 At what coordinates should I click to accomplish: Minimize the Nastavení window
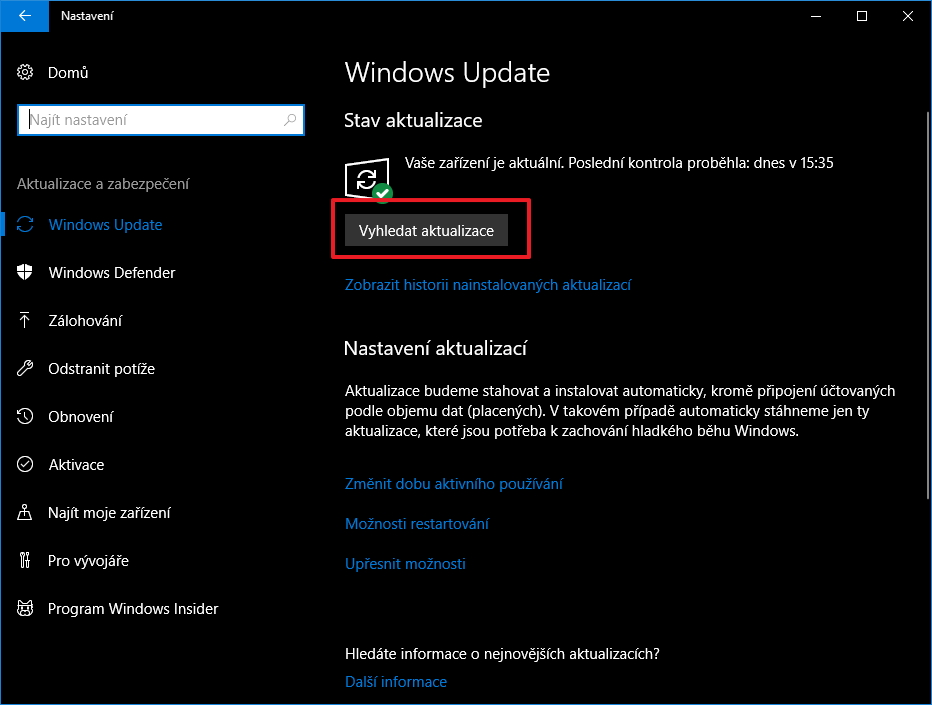coord(816,16)
